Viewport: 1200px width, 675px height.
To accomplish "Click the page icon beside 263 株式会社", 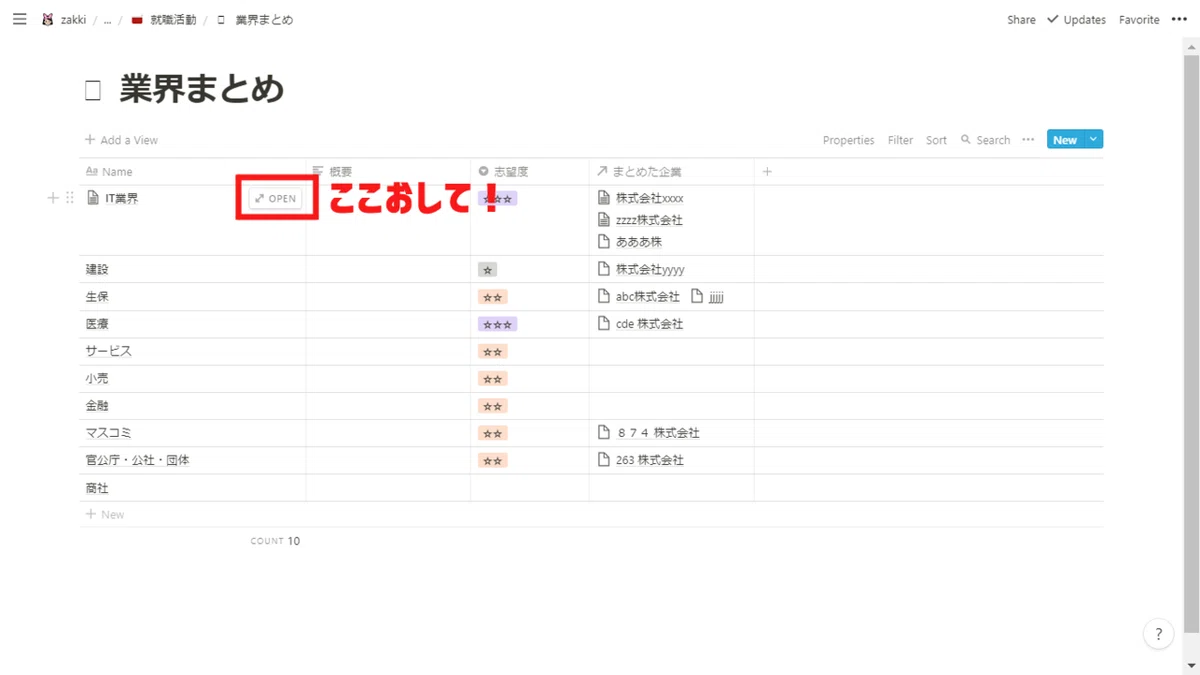I will tap(603, 460).
